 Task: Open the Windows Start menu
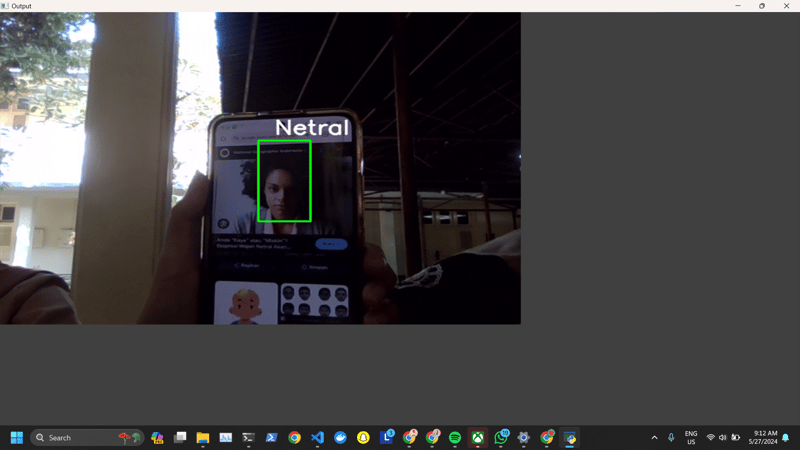[17, 438]
